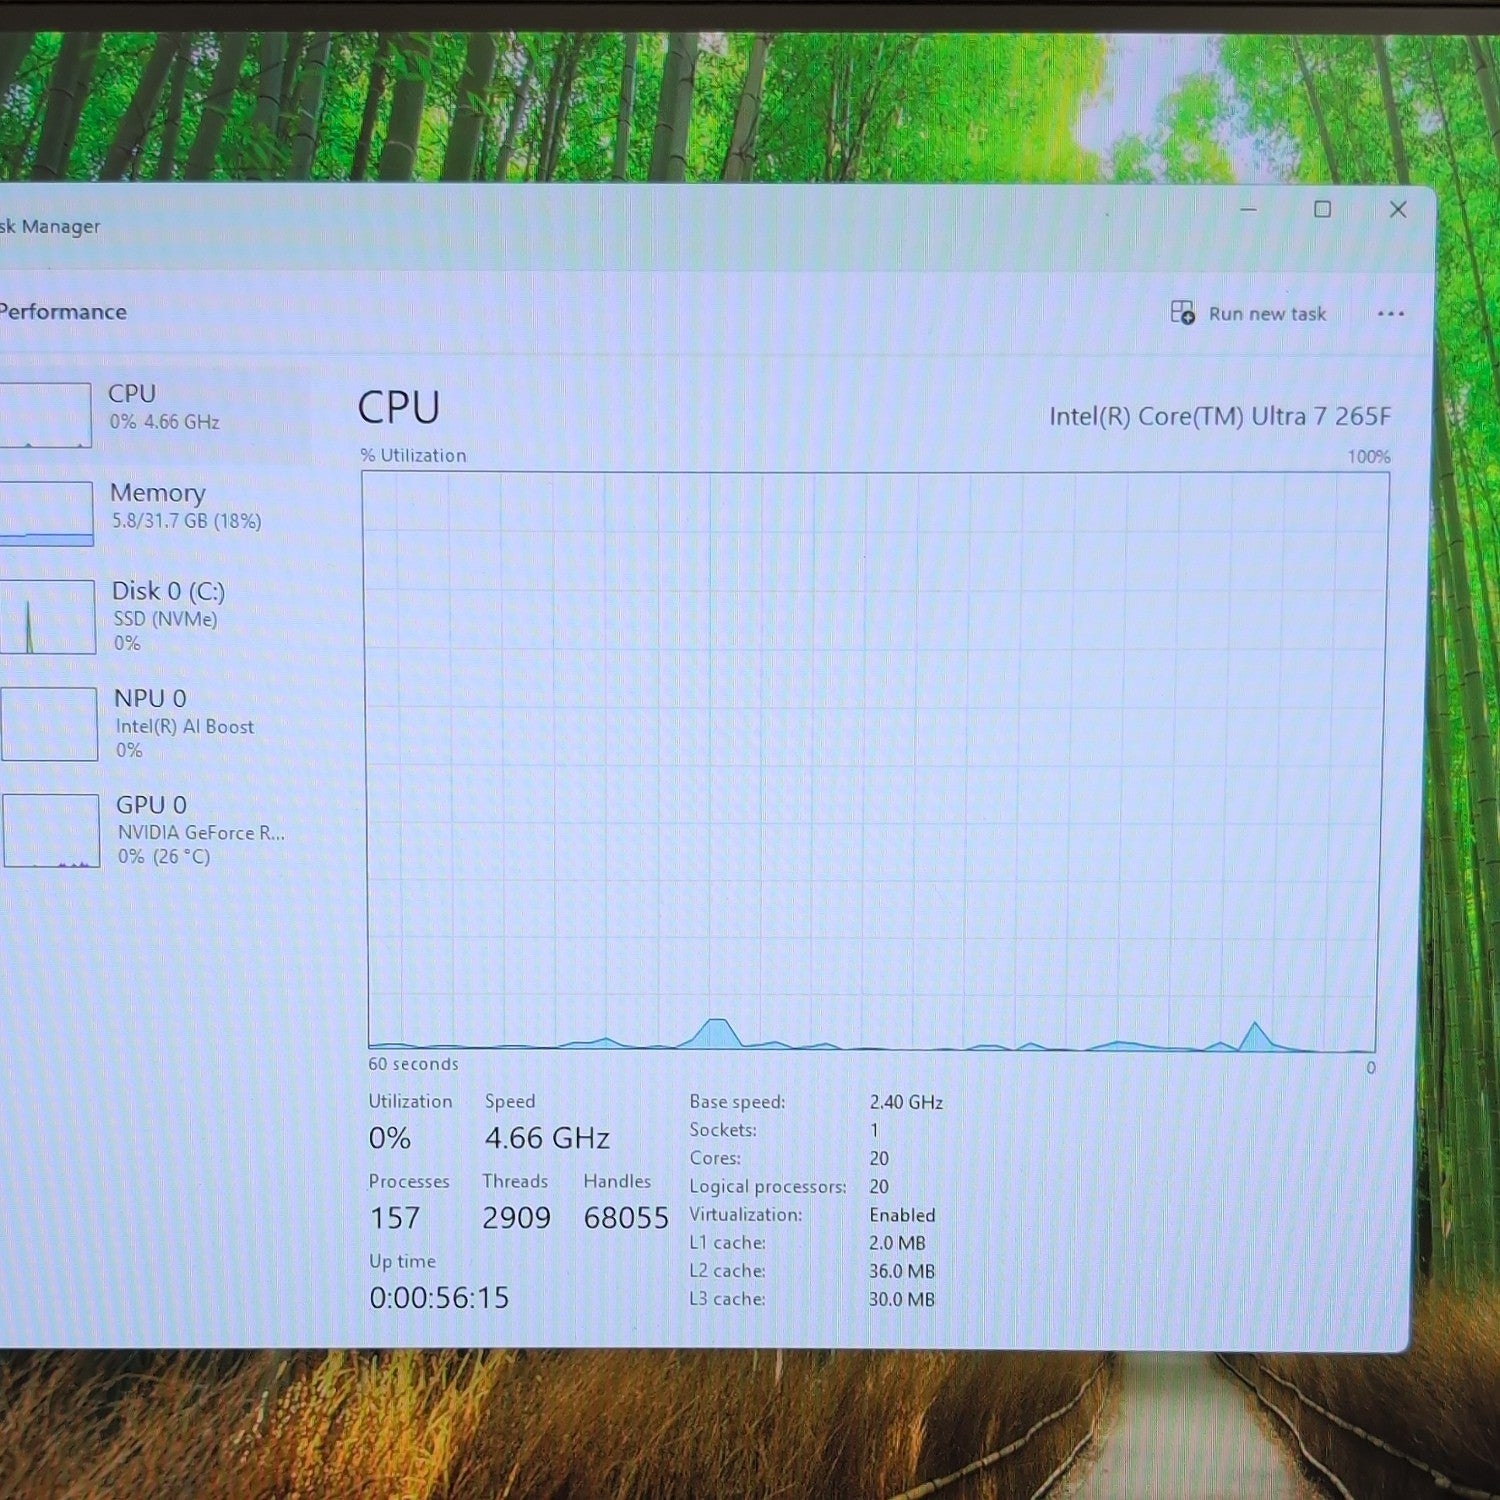Click the Run new task icon
This screenshot has width=1500, height=1500.
tap(1182, 313)
